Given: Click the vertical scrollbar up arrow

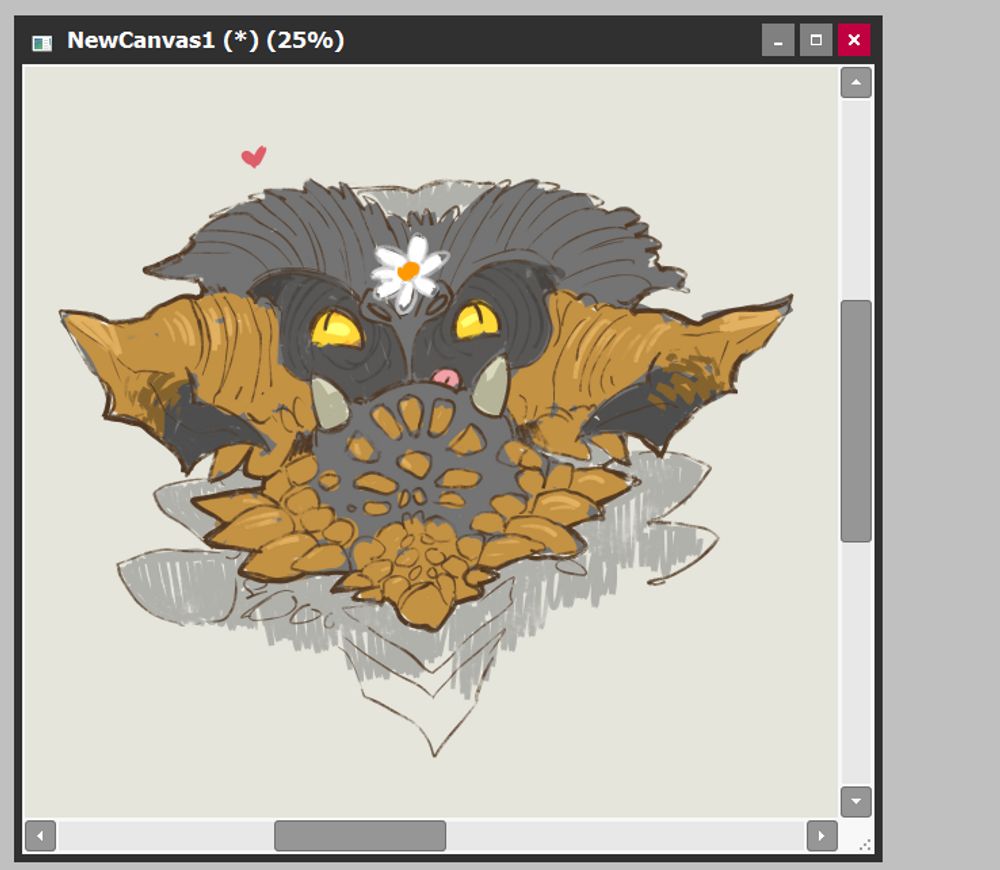Looking at the screenshot, I should pyautogui.click(x=856, y=83).
